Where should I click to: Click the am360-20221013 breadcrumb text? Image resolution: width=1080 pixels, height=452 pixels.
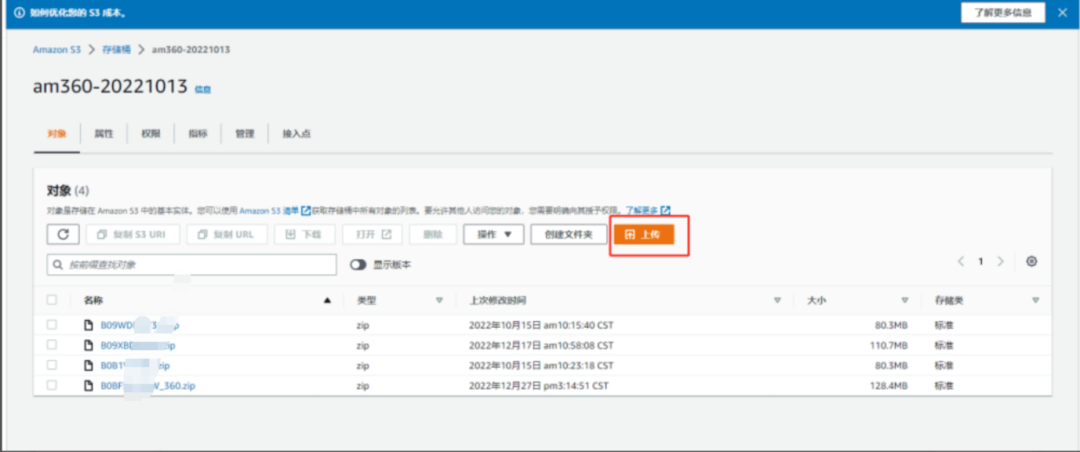point(191,50)
